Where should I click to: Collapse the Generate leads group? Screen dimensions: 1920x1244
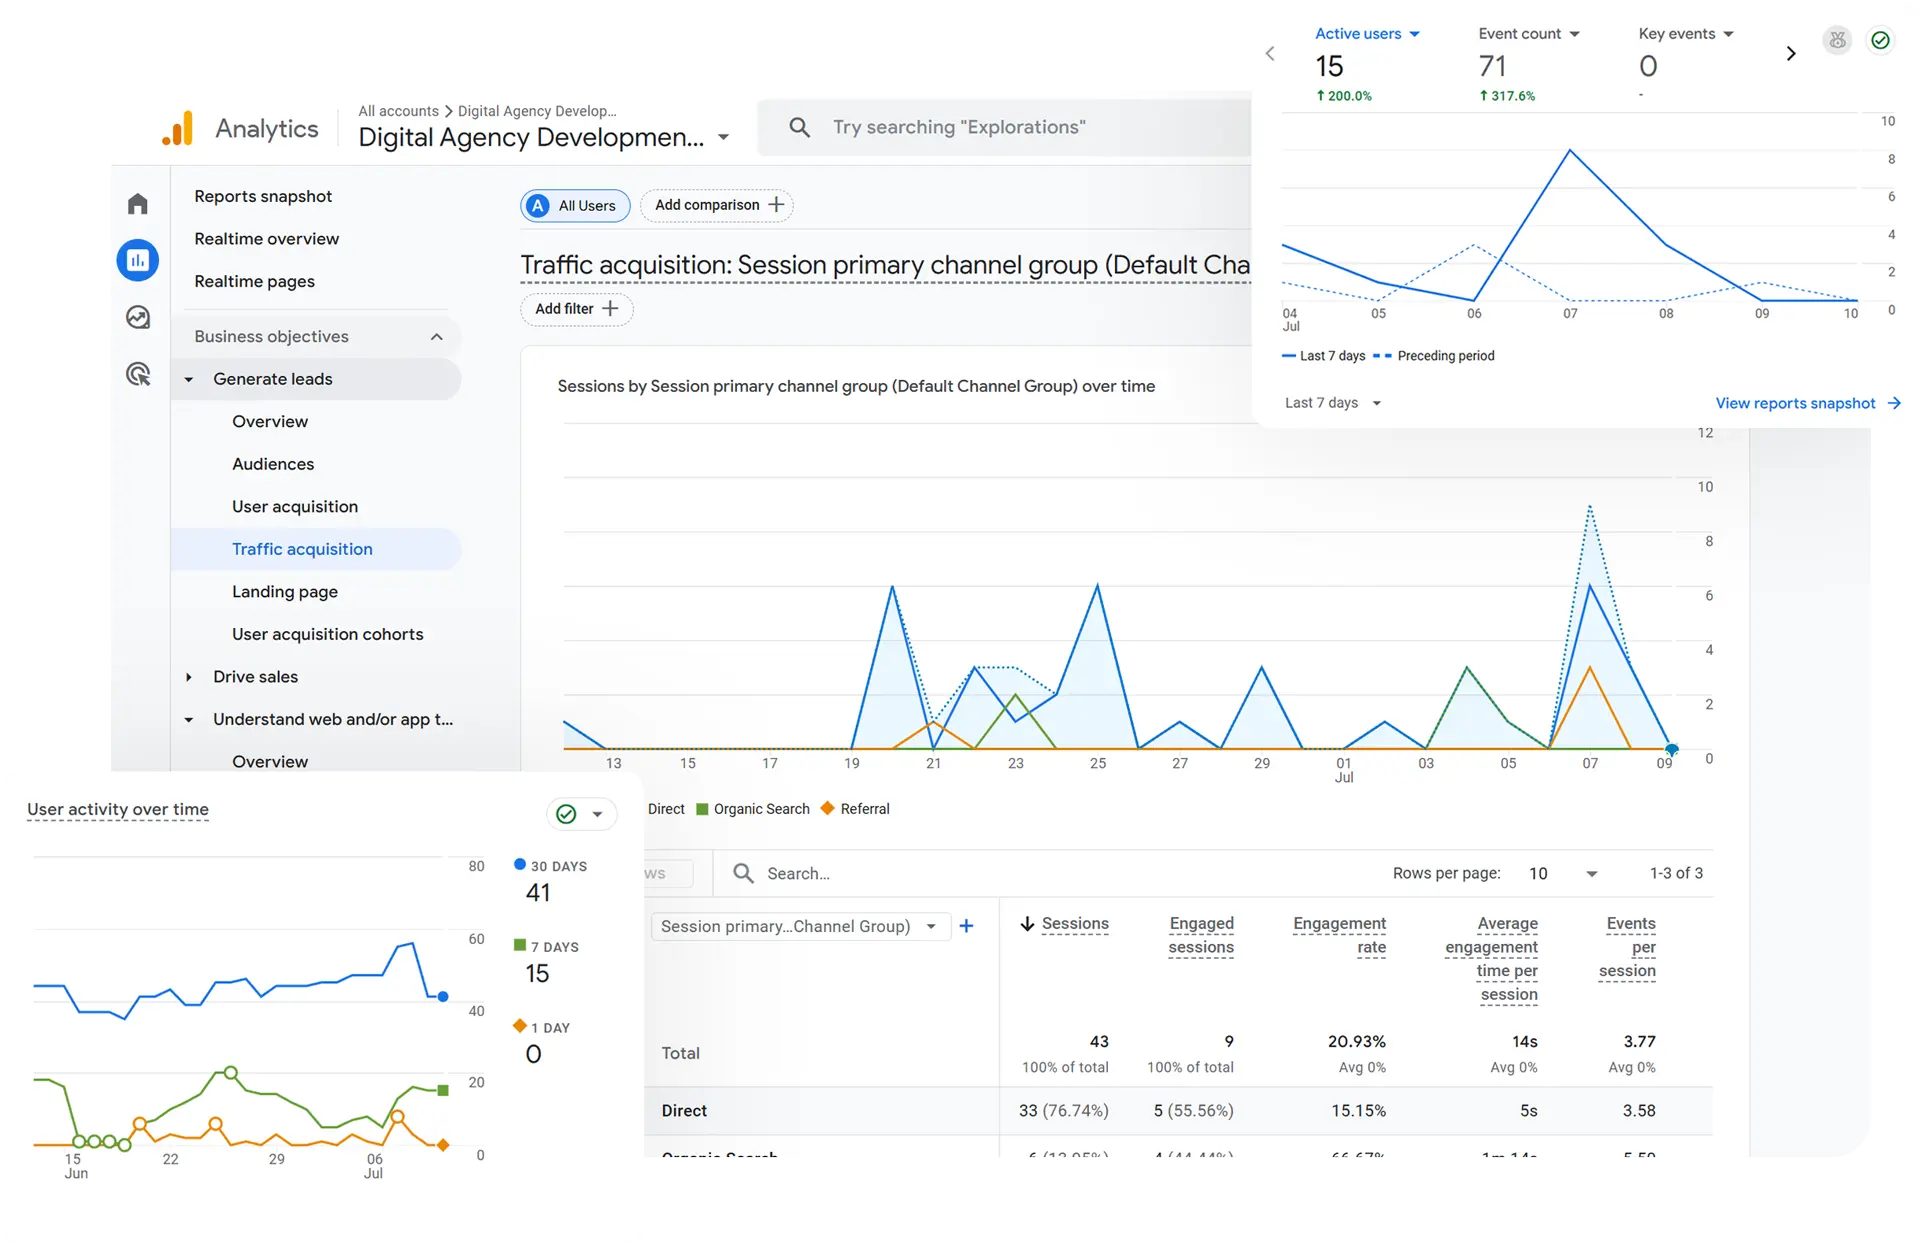tap(189, 379)
